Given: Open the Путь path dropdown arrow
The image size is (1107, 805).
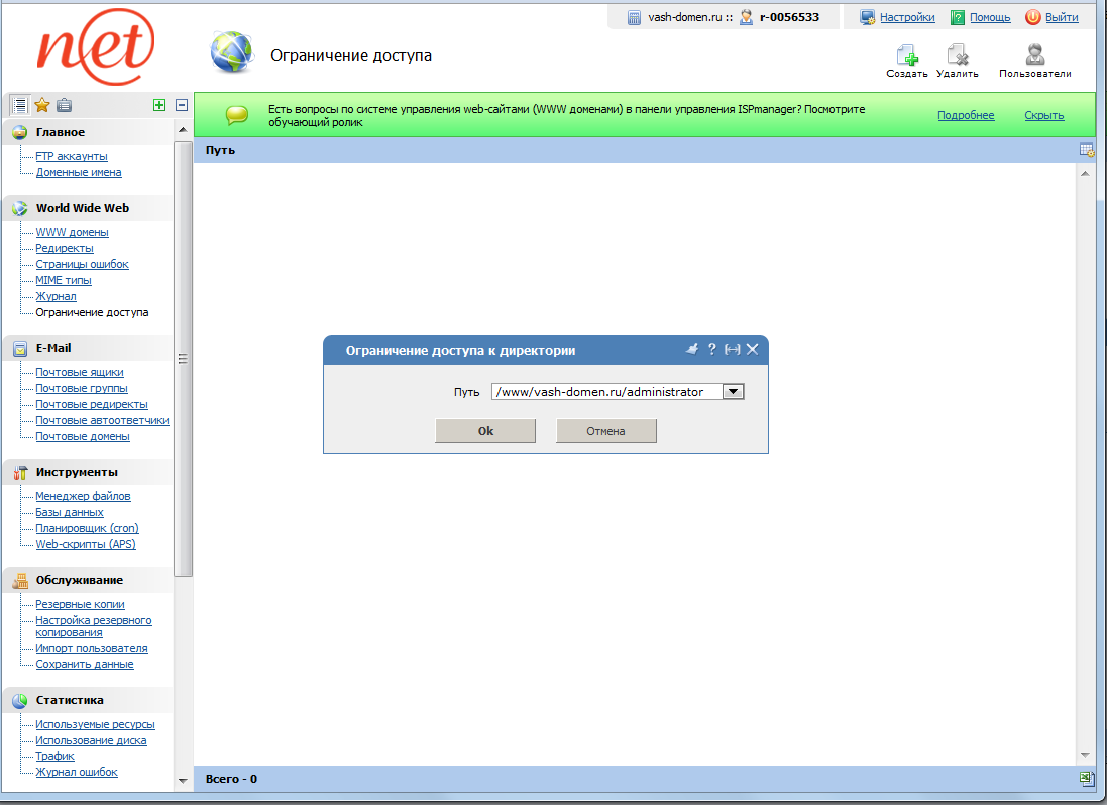Looking at the screenshot, I should coord(734,392).
